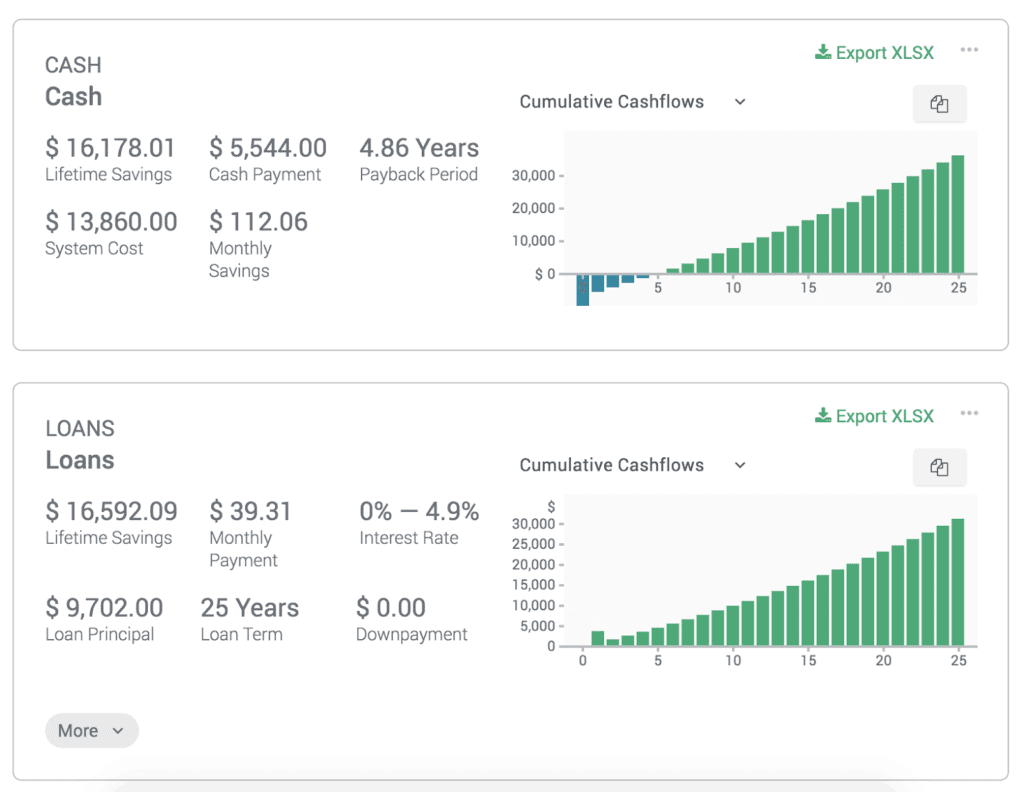Click the 0% — 4.9% interest rate value

pos(419,512)
